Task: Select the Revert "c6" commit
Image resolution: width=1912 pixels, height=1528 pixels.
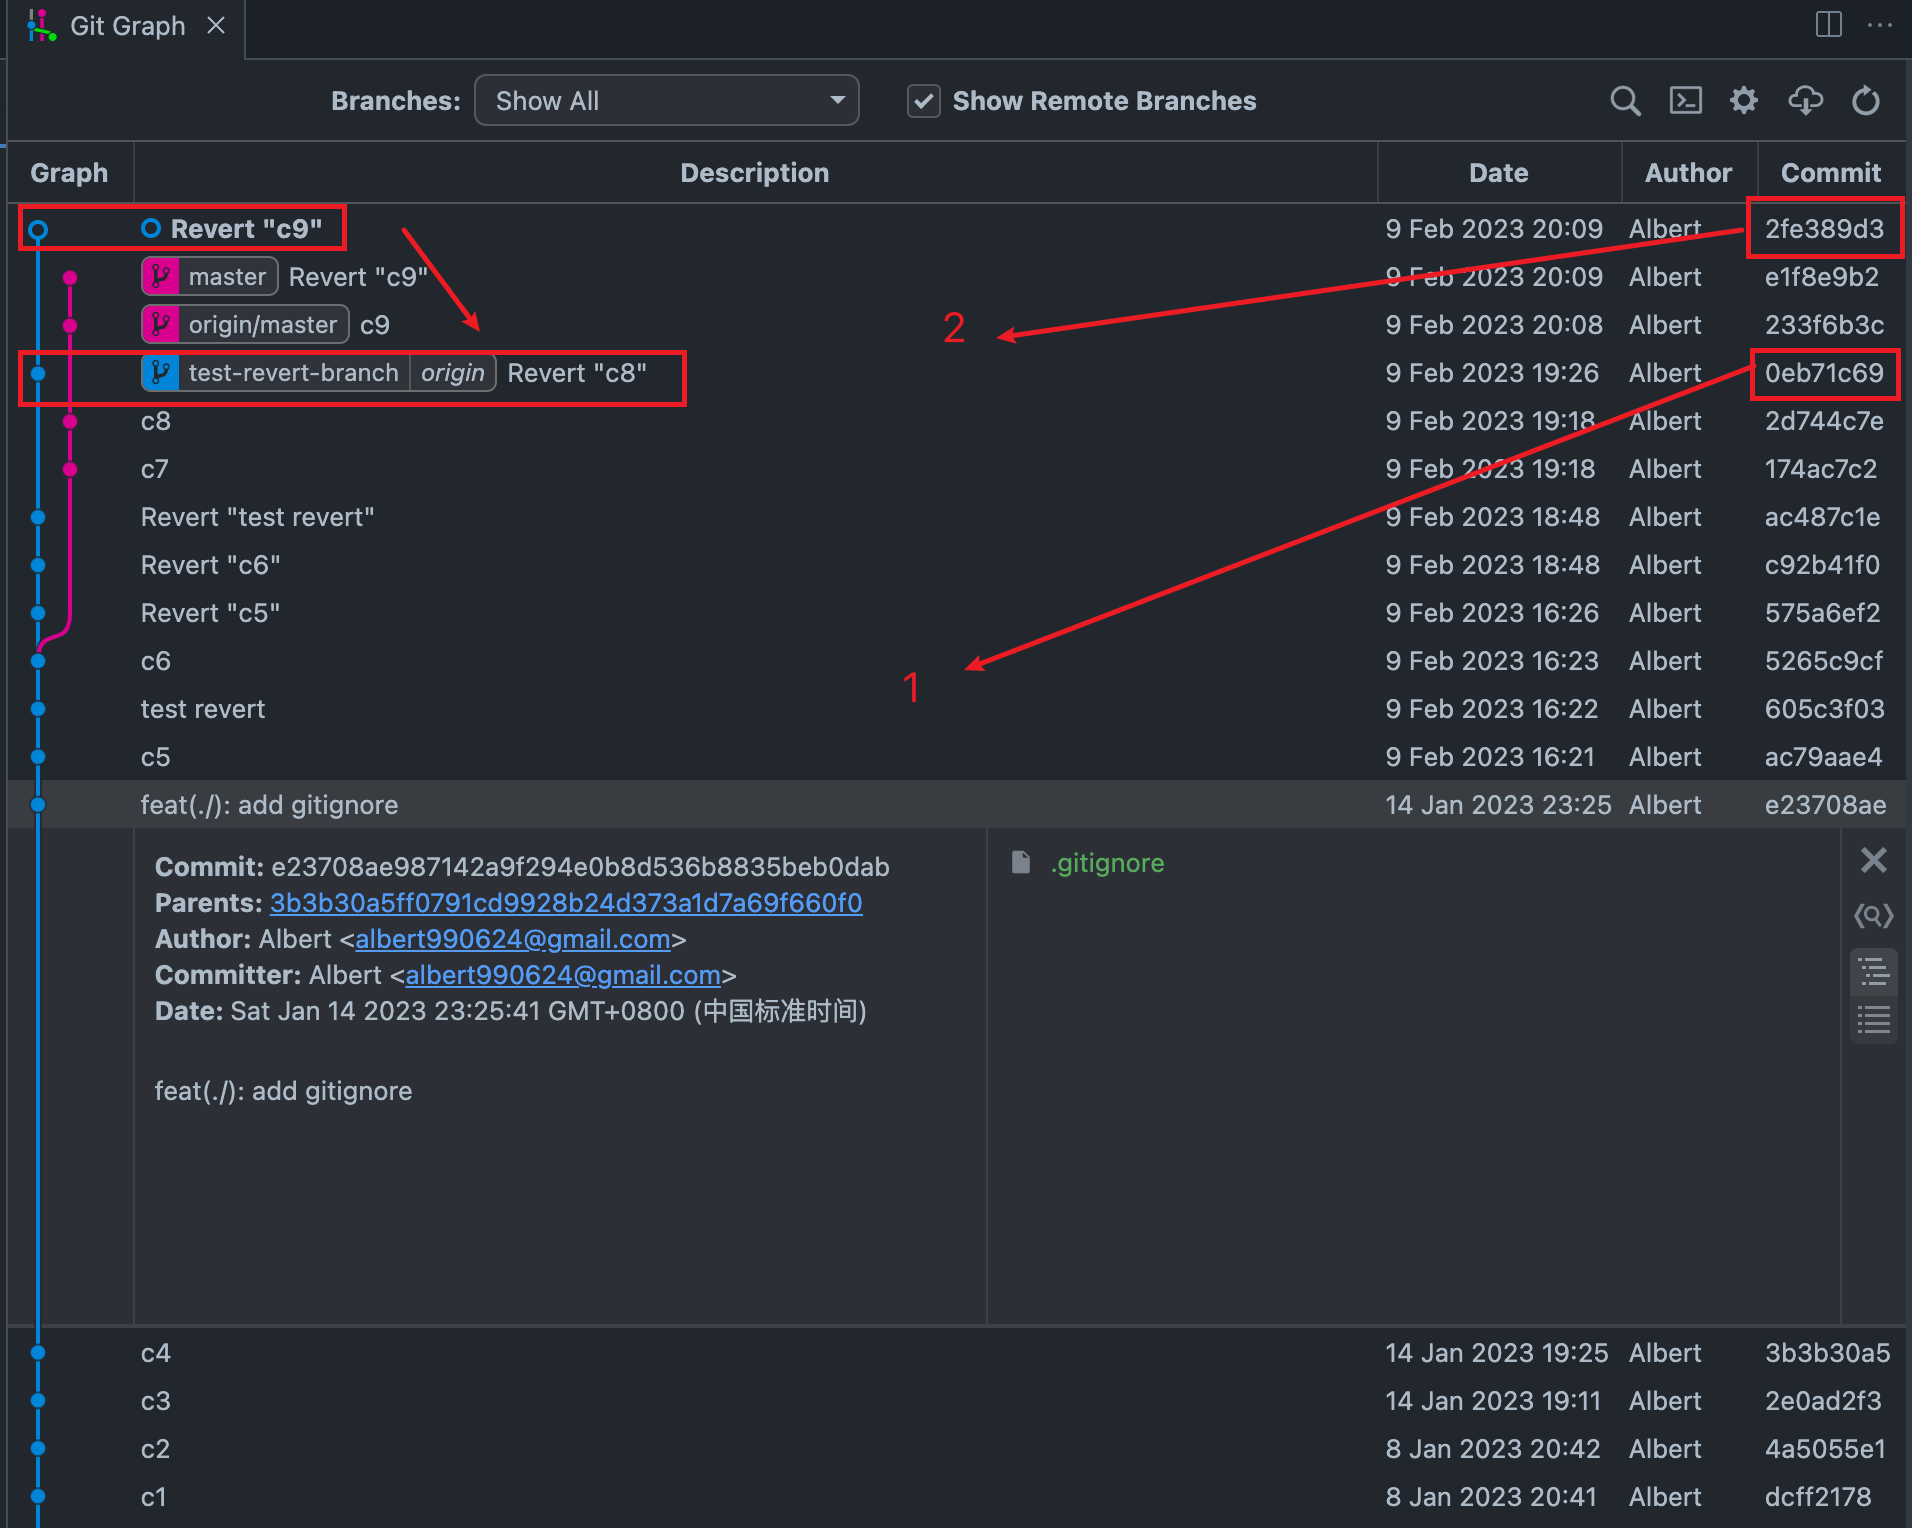Action: click(956, 565)
